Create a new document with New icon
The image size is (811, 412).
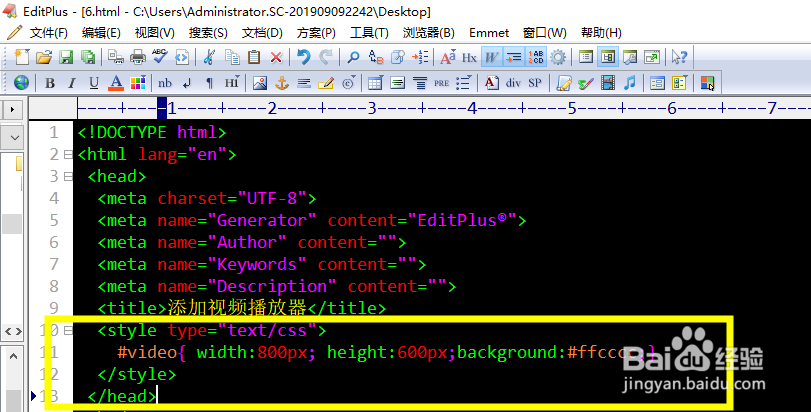21,56
